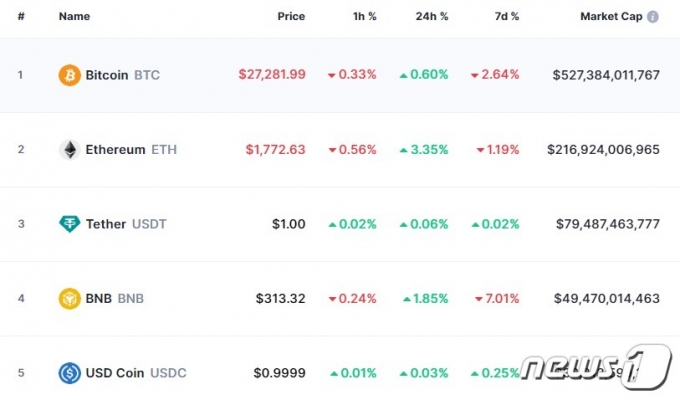Screen dimensions: 680x400
Task: Click the Bitcoin orange coin icon
Action: (69, 75)
